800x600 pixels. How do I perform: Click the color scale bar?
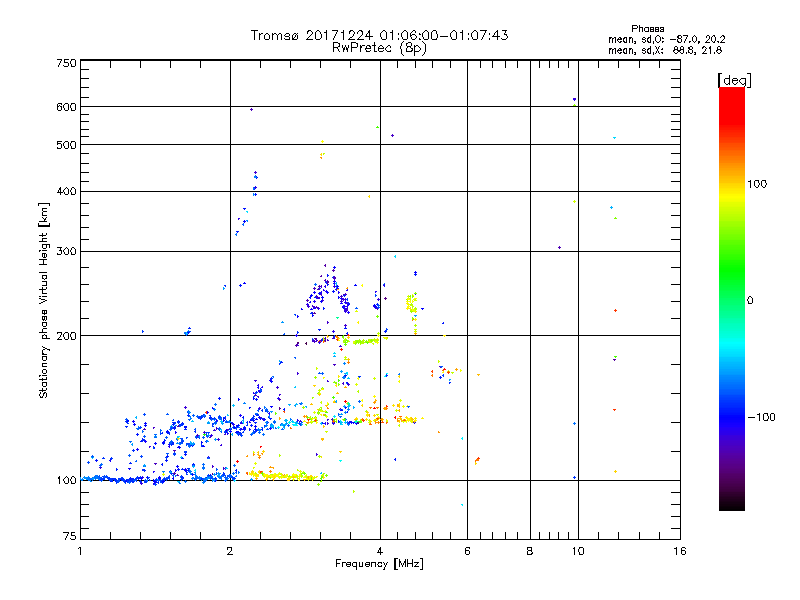[732, 298]
